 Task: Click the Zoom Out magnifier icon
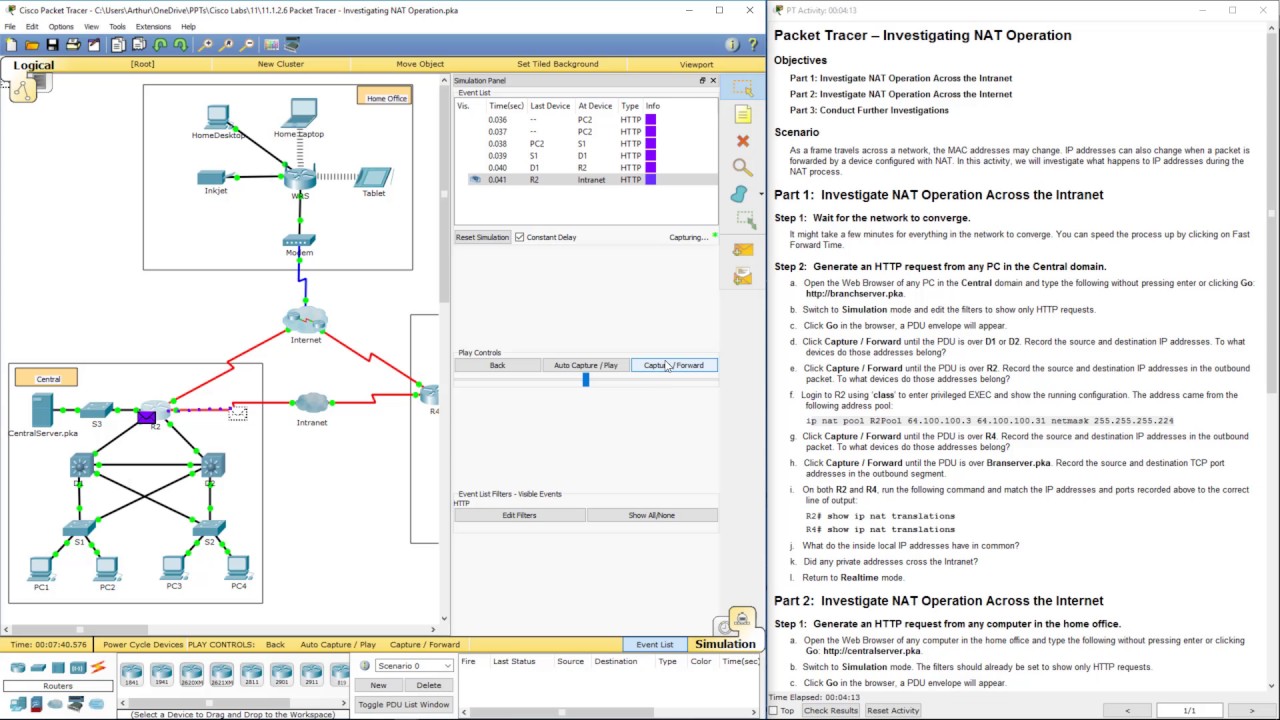pyautogui.click(x=247, y=45)
